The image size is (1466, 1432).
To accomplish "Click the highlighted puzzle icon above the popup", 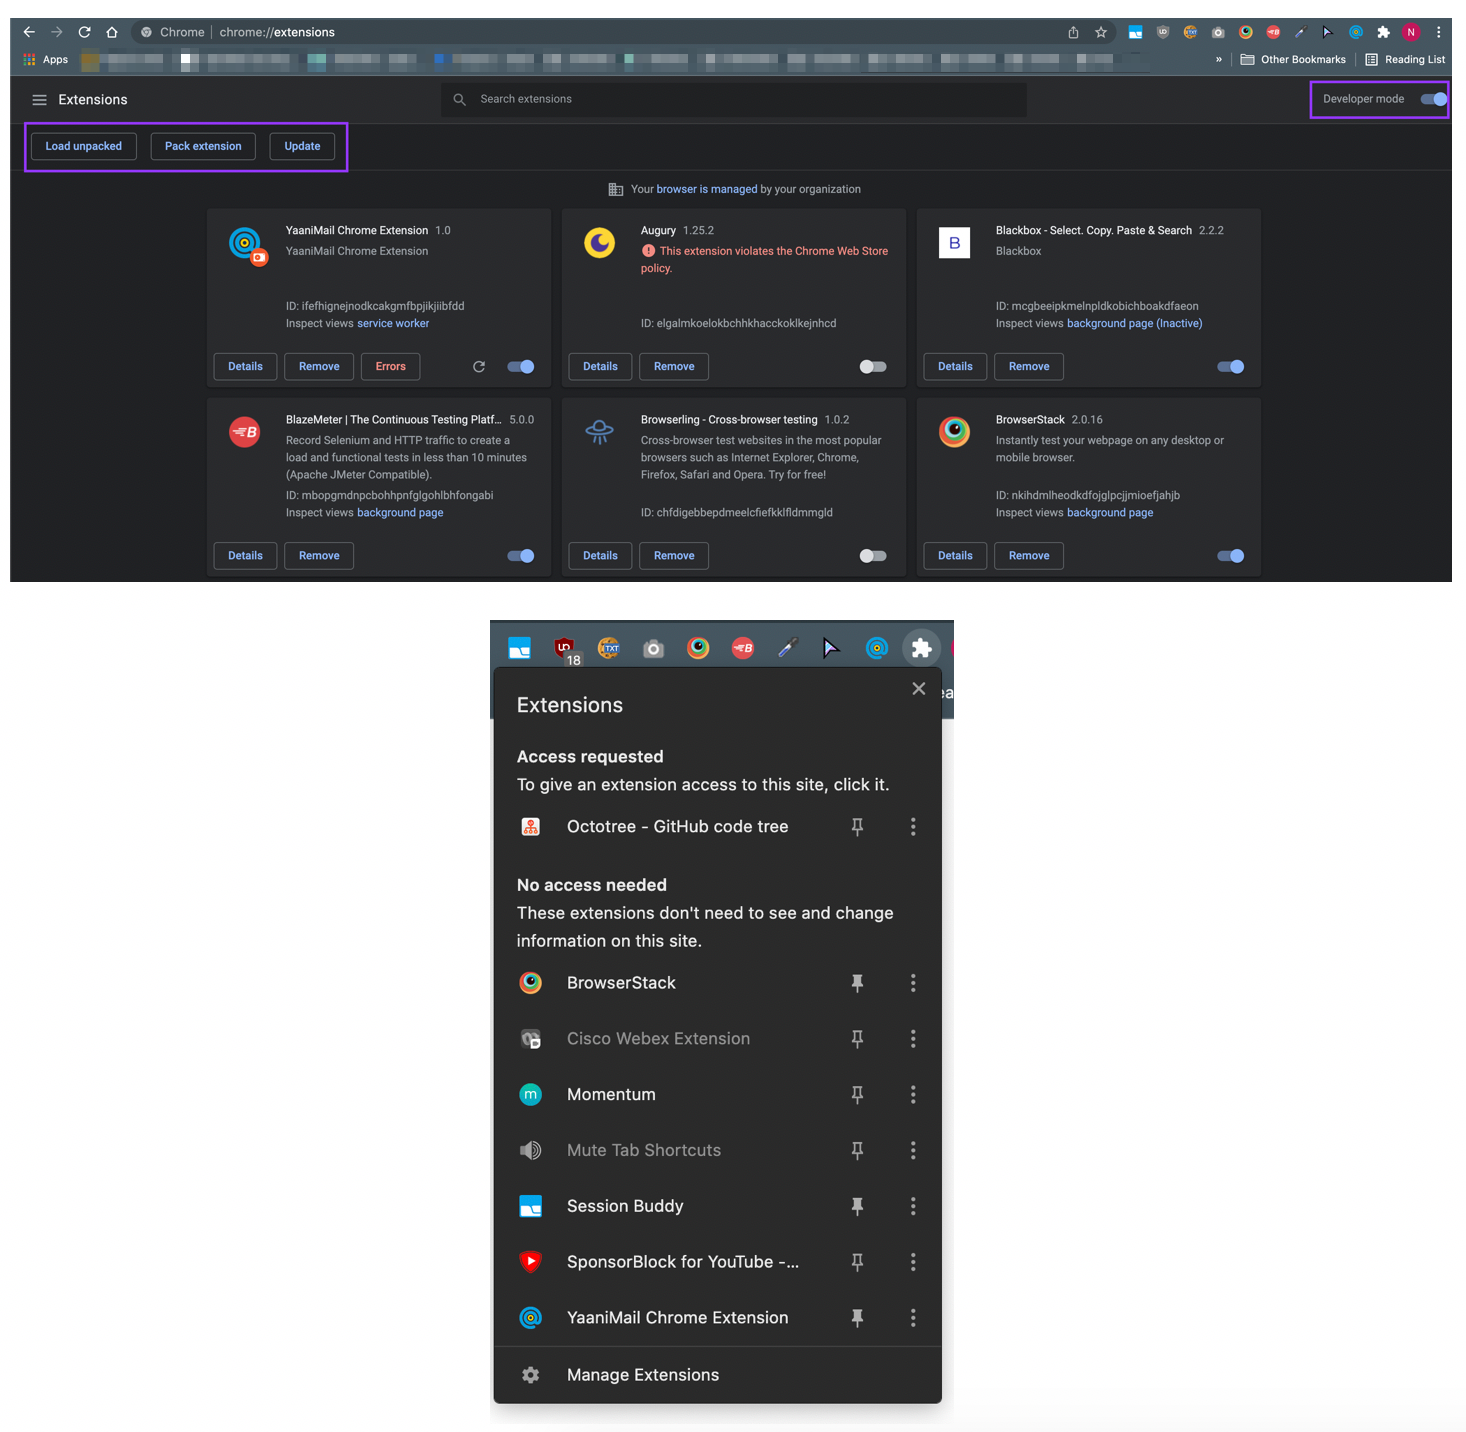I will point(921,648).
